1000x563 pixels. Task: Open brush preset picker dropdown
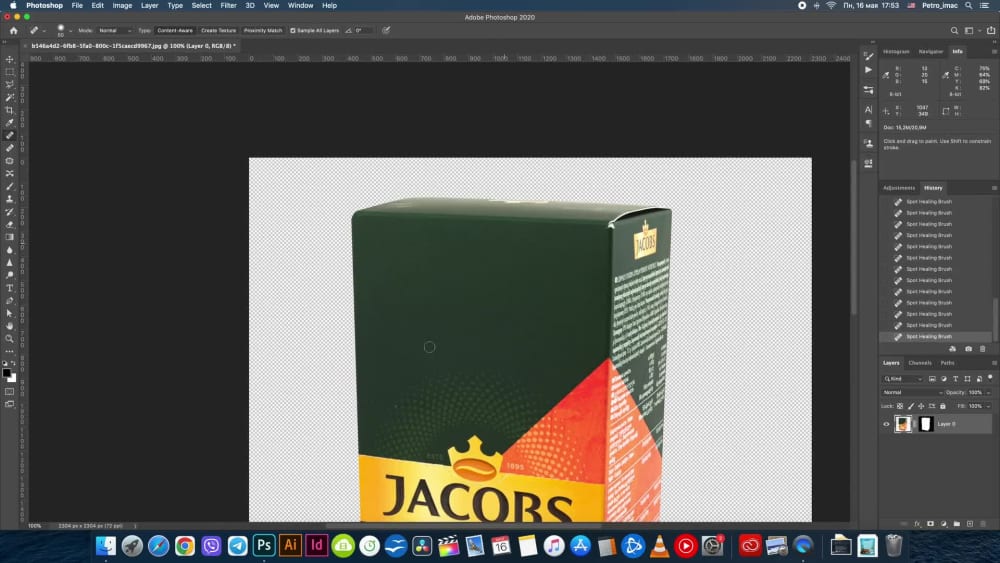coord(70,31)
